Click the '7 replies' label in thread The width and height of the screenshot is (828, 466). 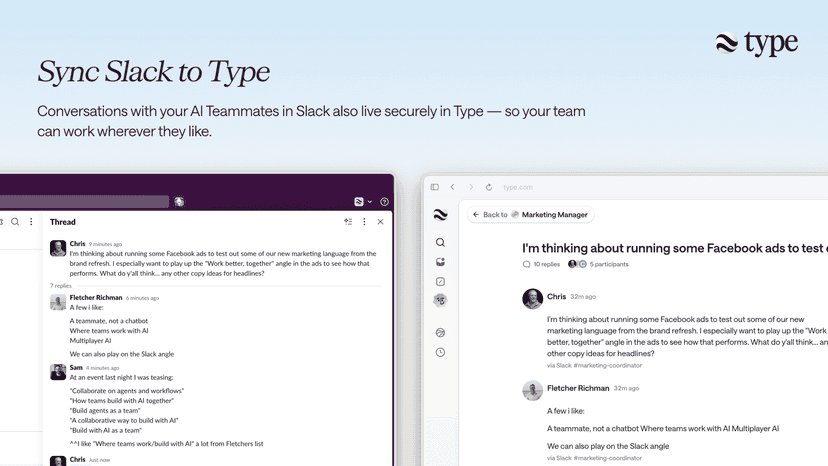61,285
